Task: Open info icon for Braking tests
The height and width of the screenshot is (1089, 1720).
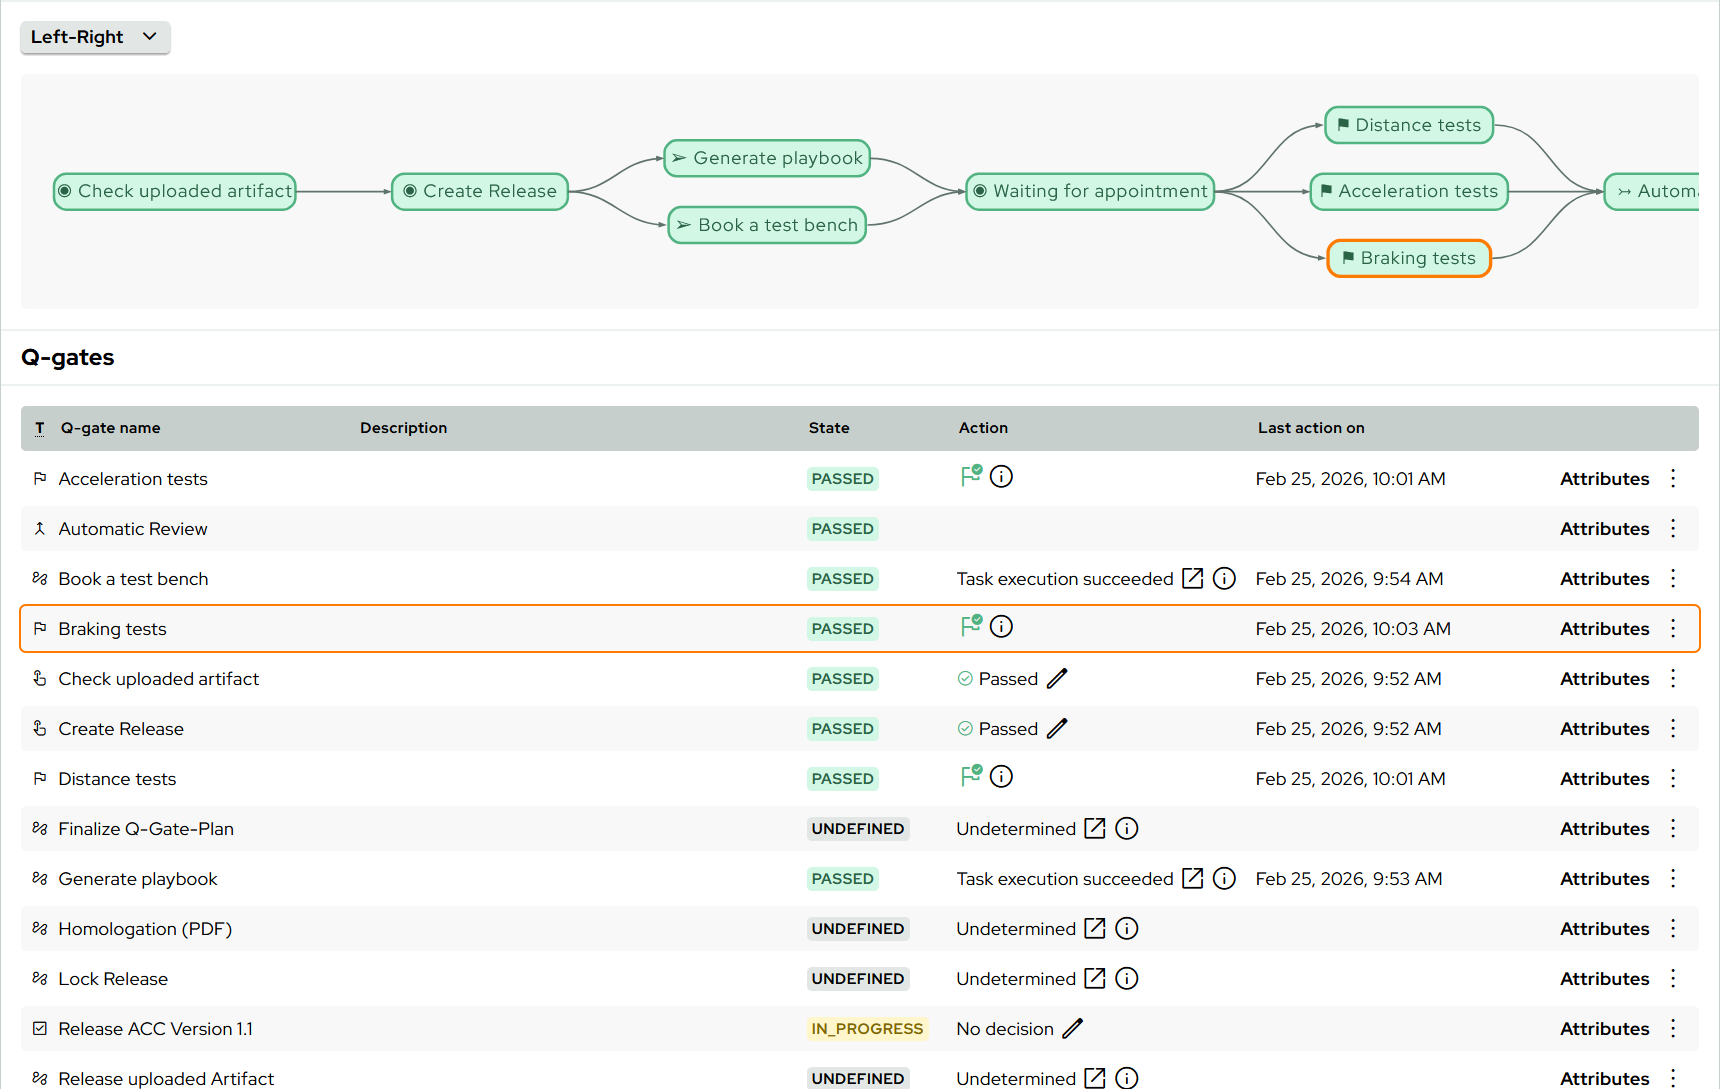Action: [1001, 627]
